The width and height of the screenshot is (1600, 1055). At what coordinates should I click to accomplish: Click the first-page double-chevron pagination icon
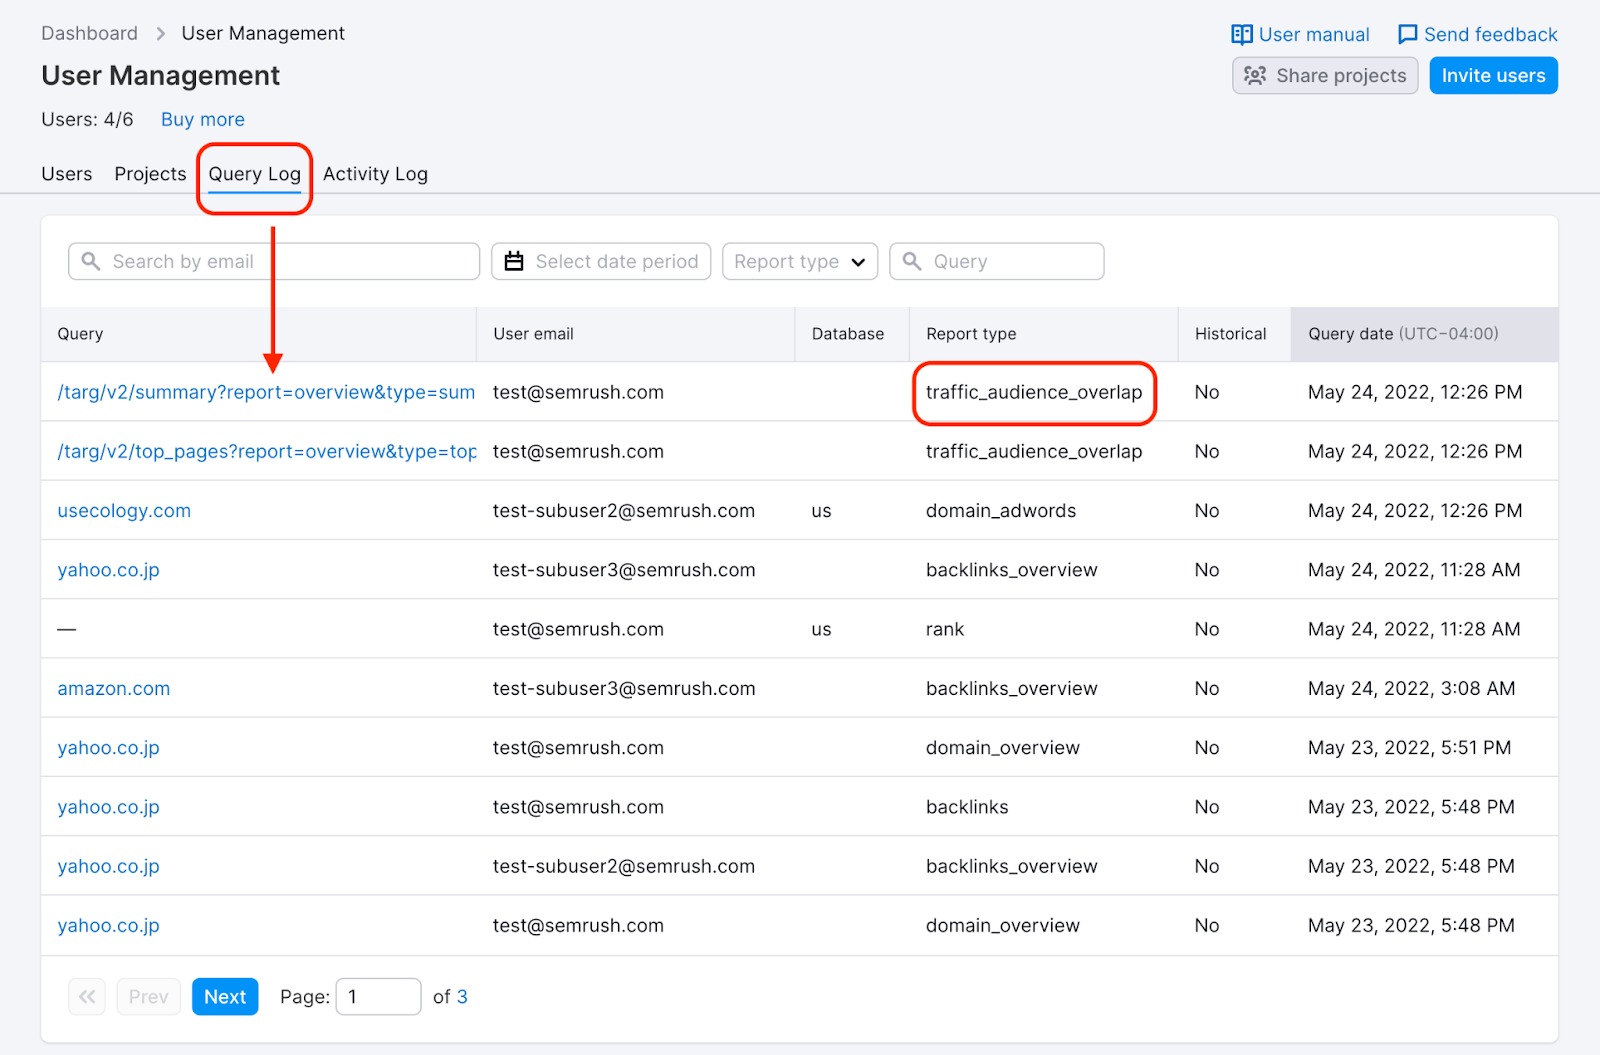86,996
